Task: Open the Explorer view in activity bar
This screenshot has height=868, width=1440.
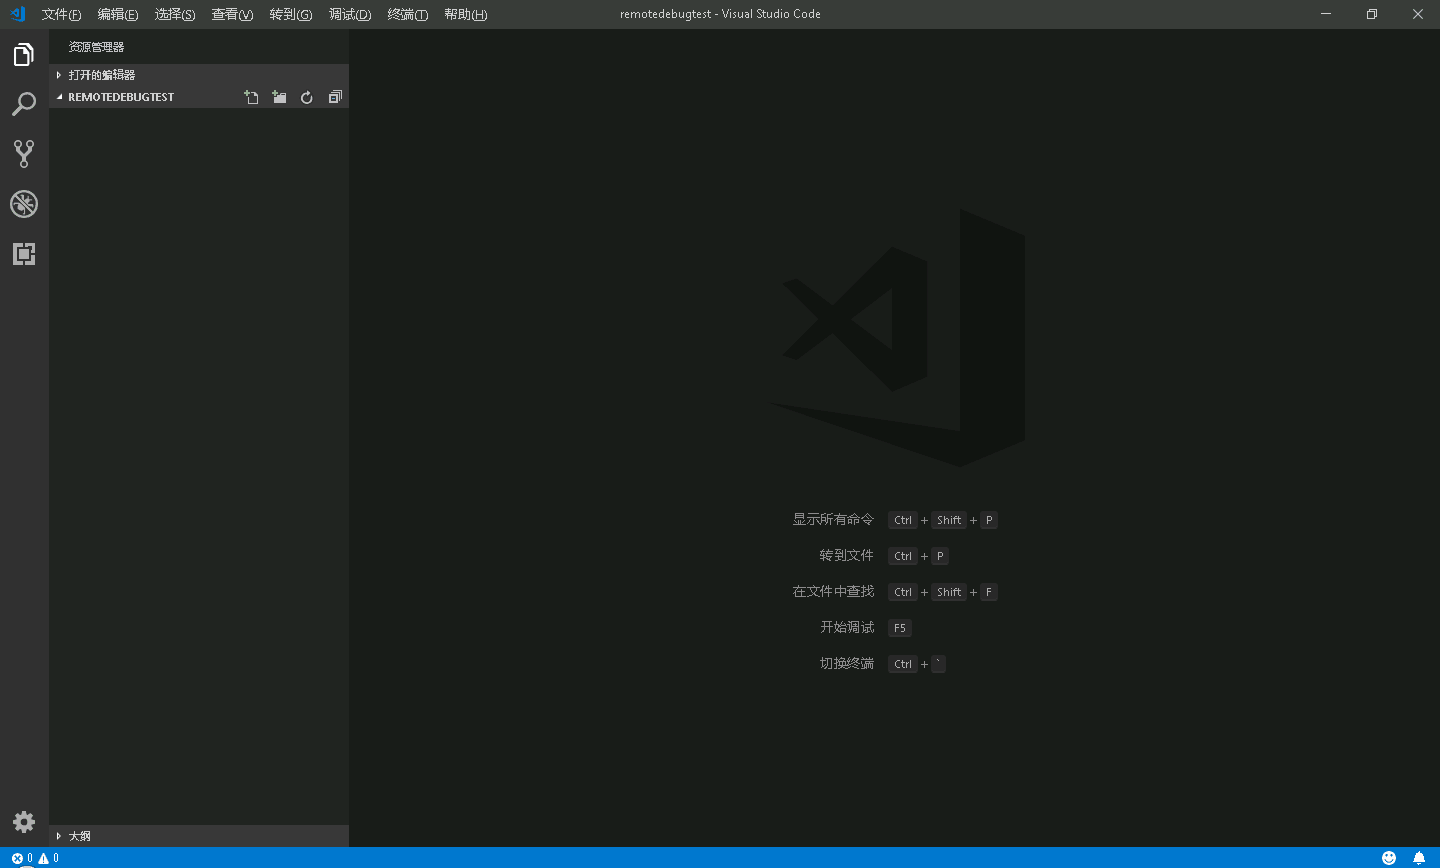Action: click(24, 55)
